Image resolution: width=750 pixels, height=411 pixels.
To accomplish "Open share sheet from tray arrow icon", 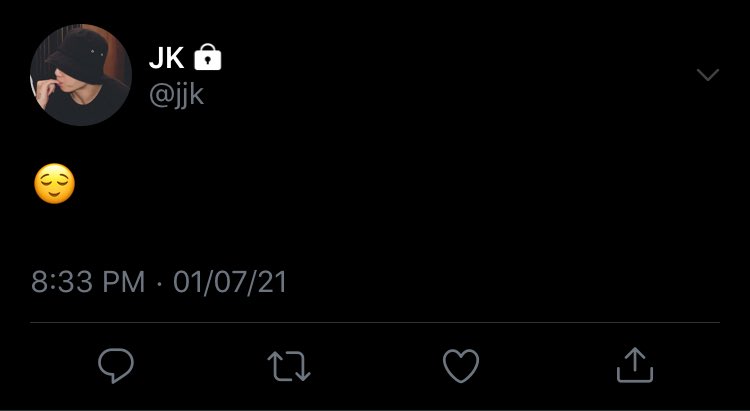I will 635,365.
